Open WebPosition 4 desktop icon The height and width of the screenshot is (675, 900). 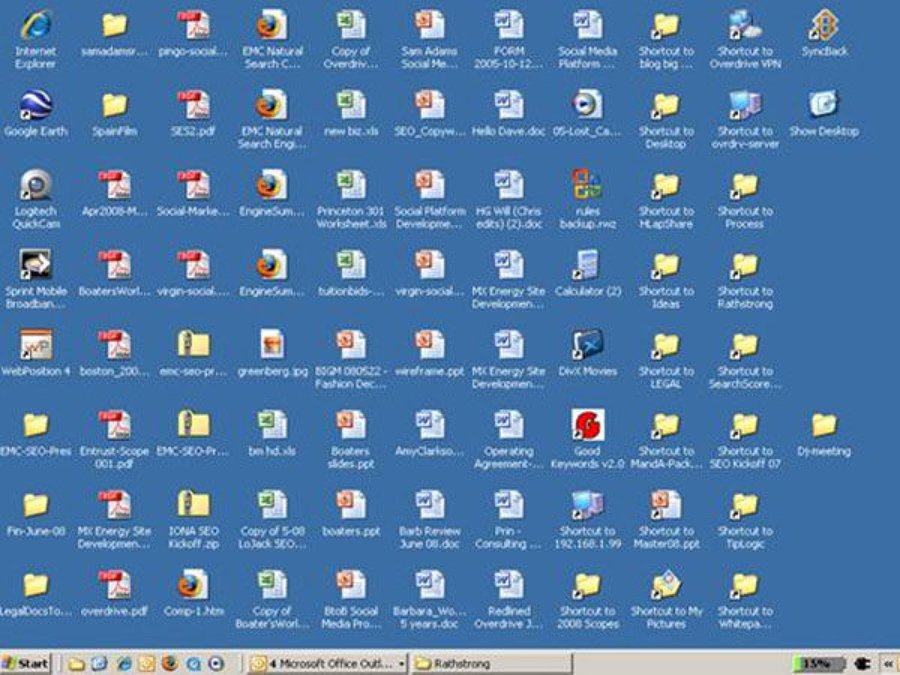click(36, 346)
